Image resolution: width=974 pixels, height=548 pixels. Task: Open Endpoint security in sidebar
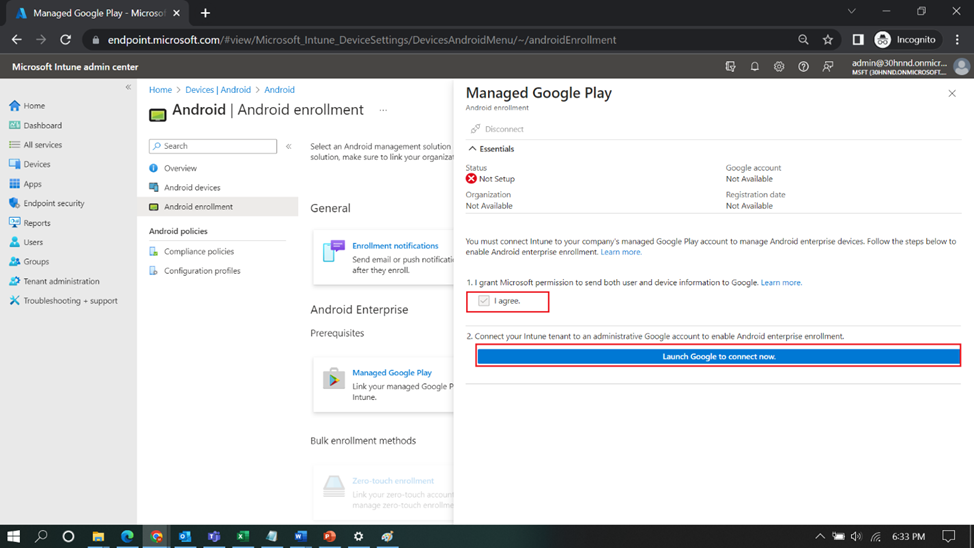point(47,203)
